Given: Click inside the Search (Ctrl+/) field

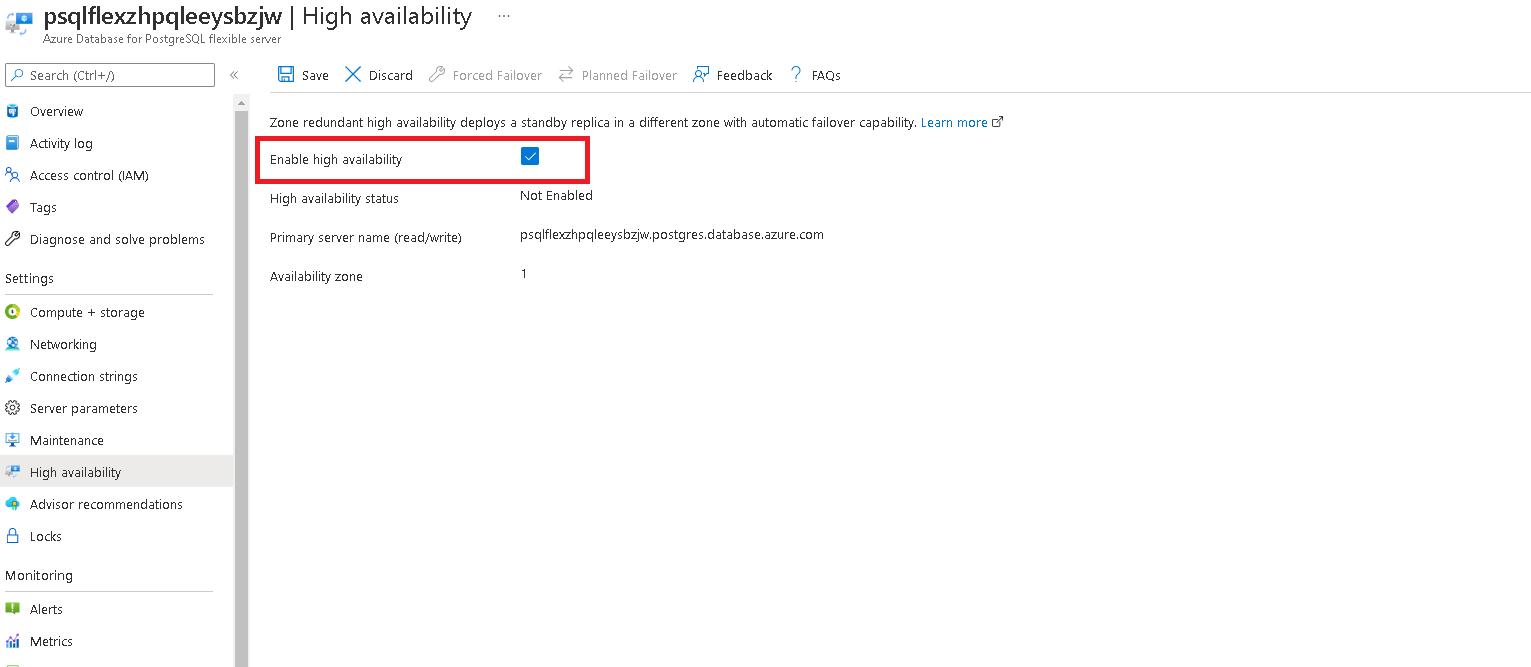Looking at the screenshot, I should click(110, 74).
